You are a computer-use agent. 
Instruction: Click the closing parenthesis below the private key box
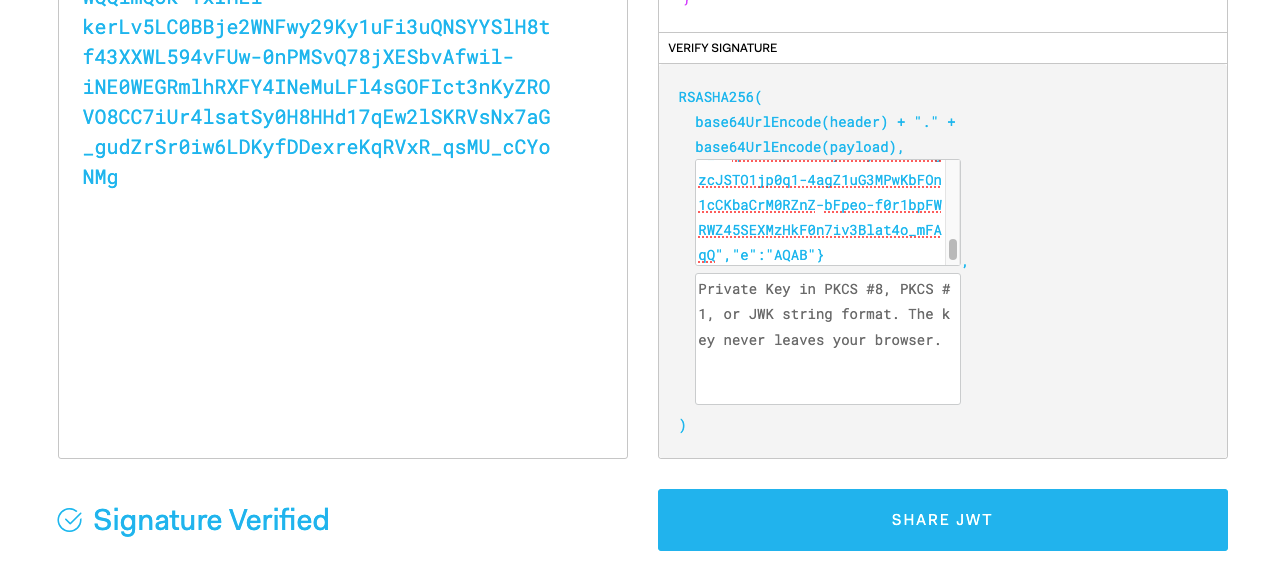(x=683, y=425)
